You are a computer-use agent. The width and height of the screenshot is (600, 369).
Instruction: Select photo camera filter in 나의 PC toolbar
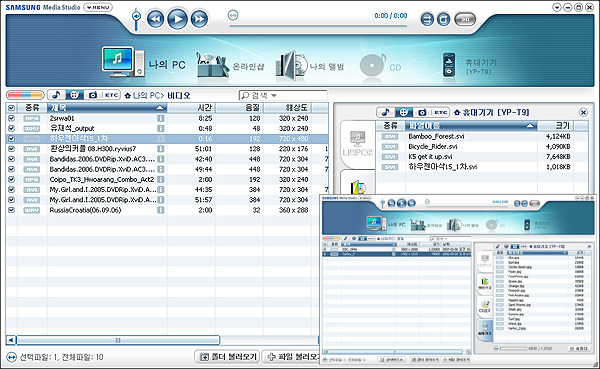click(x=93, y=95)
